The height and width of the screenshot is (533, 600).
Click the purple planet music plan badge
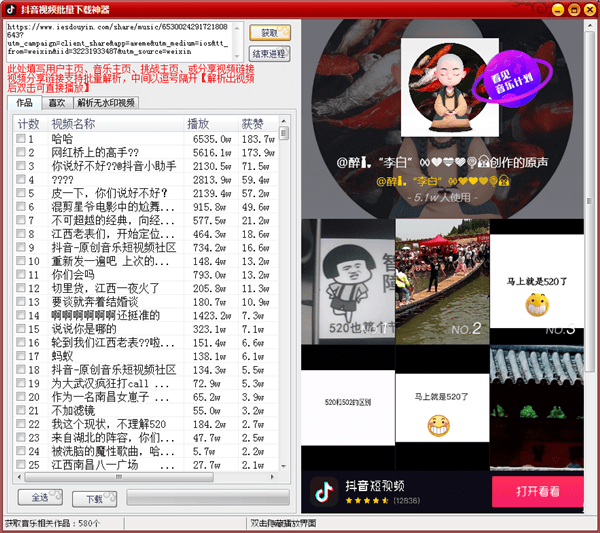pyautogui.click(x=512, y=80)
